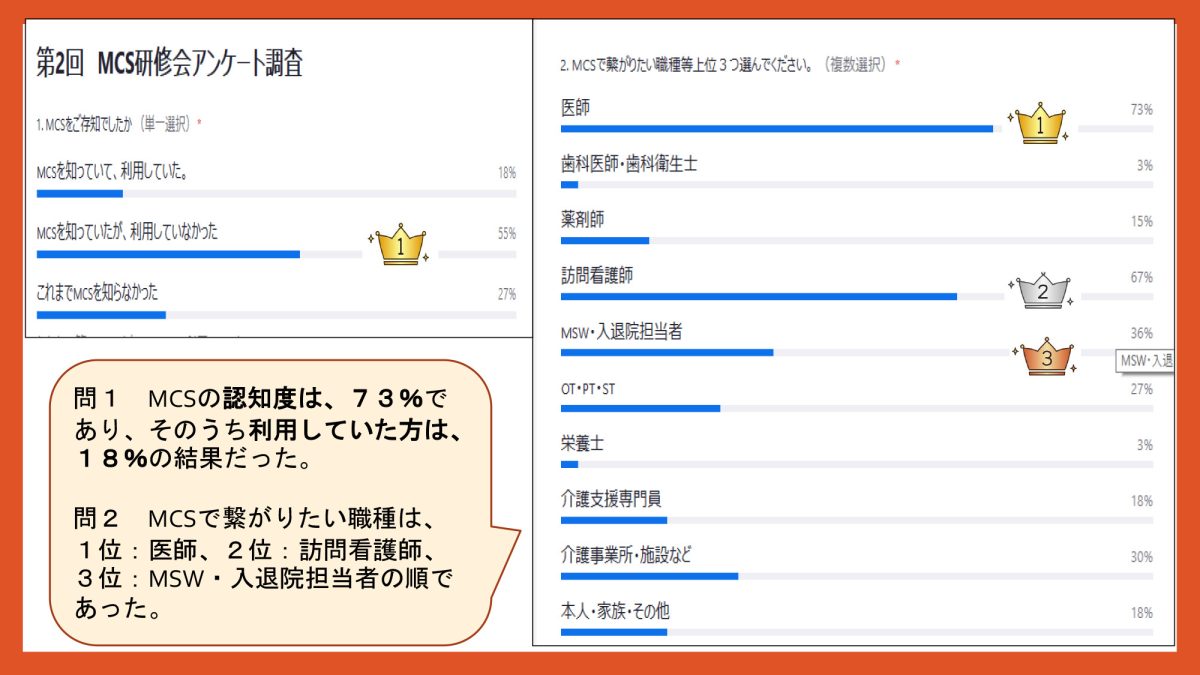1200x675 pixels.
Task: Click the 73% value on 医師 row
Action: pos(1141,109)
